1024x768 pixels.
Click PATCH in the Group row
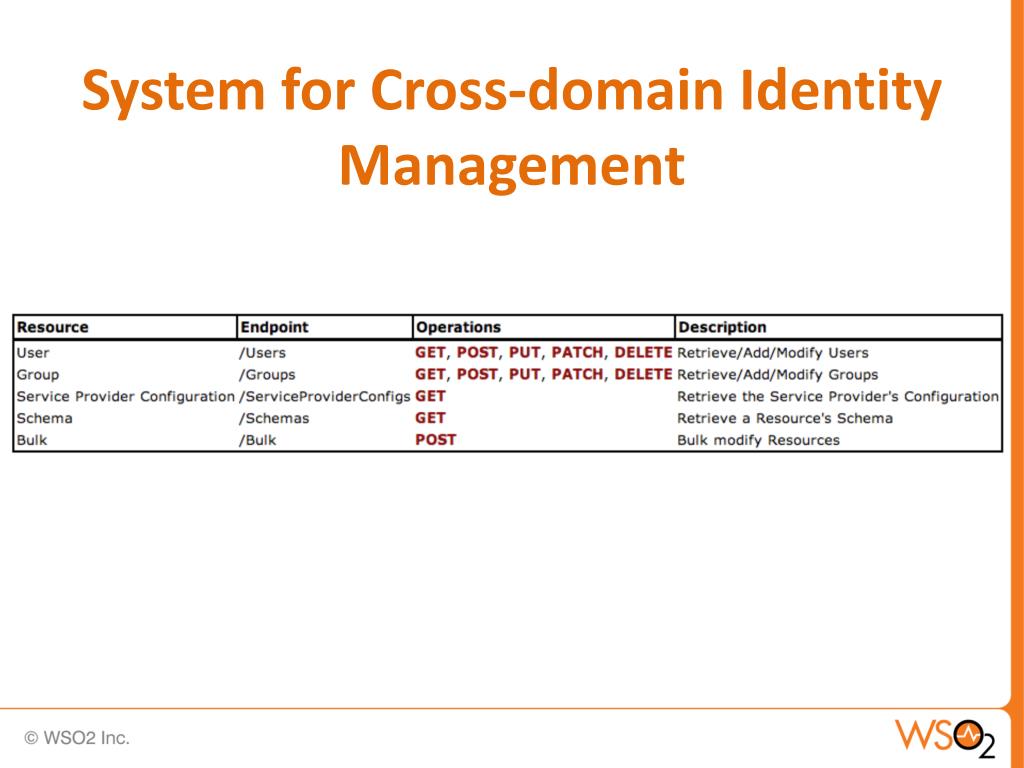point(577,374)
